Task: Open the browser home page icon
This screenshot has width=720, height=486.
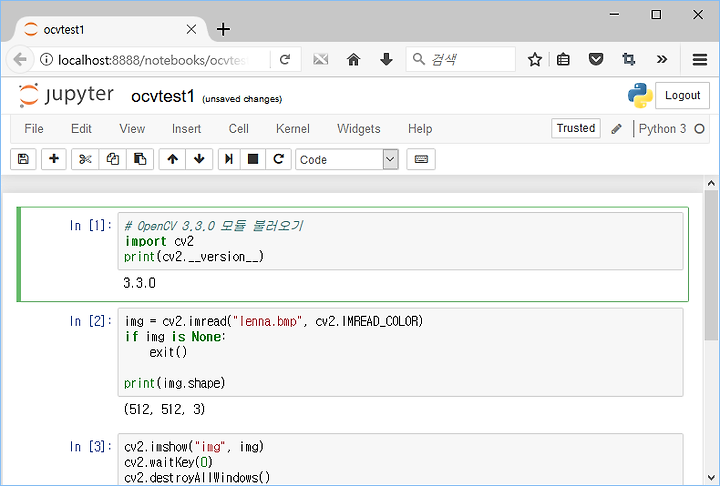Action: (353, 59)
